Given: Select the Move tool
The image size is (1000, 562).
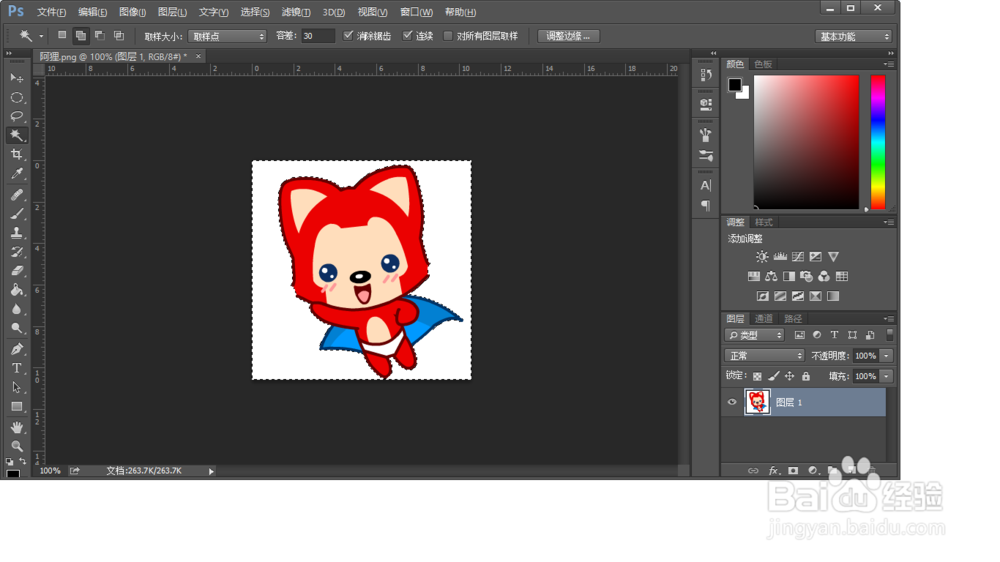Looking at the screenshot, I should point(17,78).
